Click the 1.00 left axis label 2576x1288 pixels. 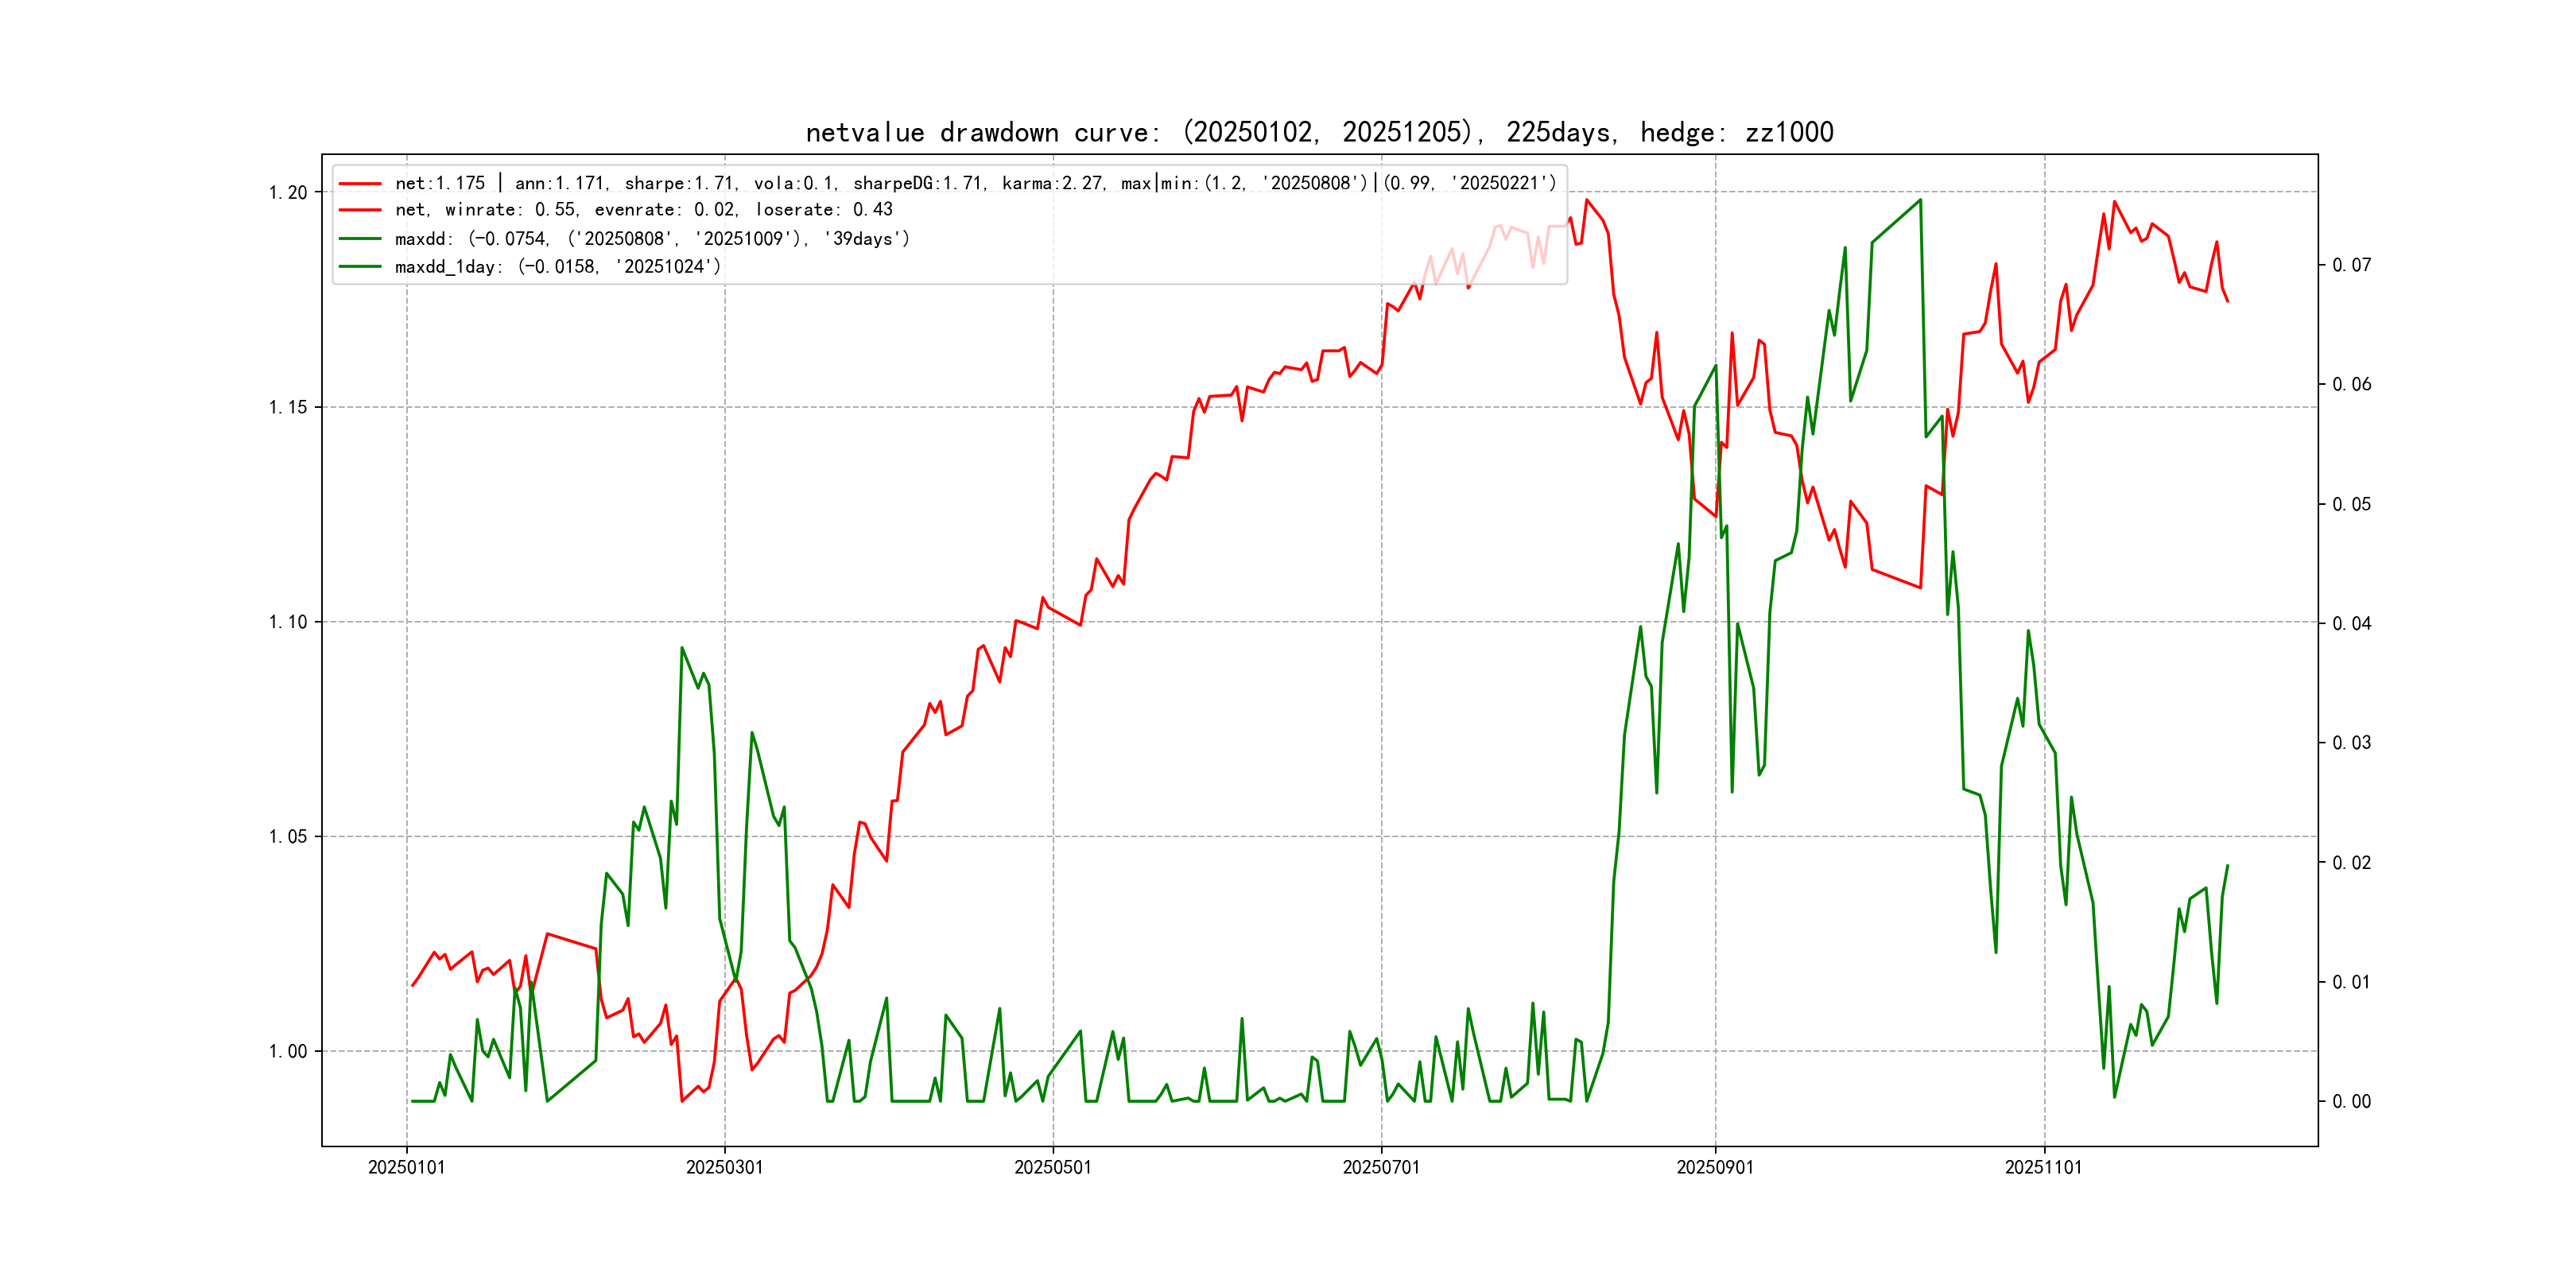(288, 1051)
